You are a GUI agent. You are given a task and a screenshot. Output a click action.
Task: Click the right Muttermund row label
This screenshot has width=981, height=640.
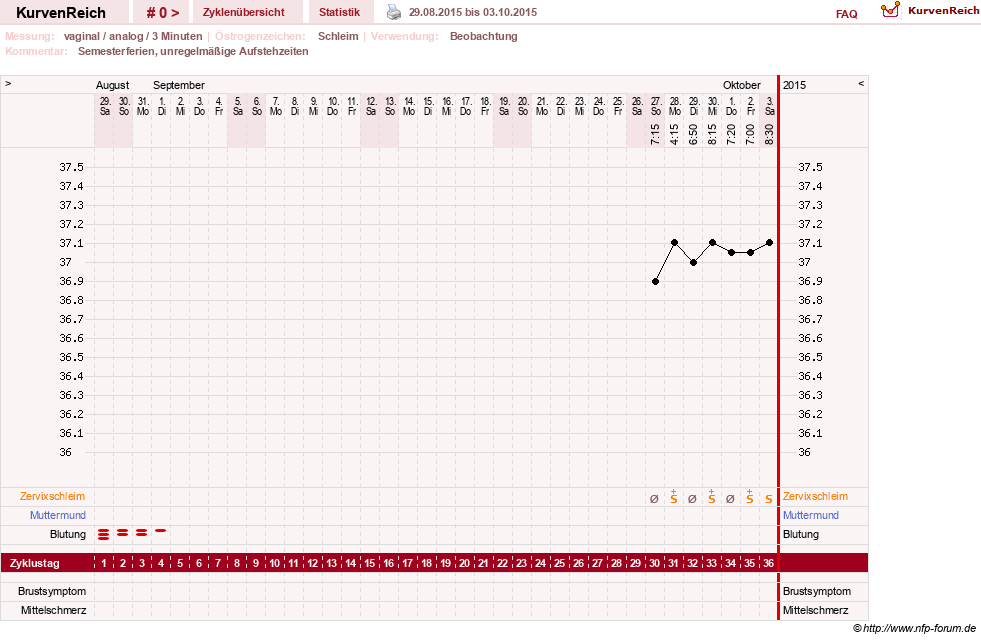coord(811,515)
